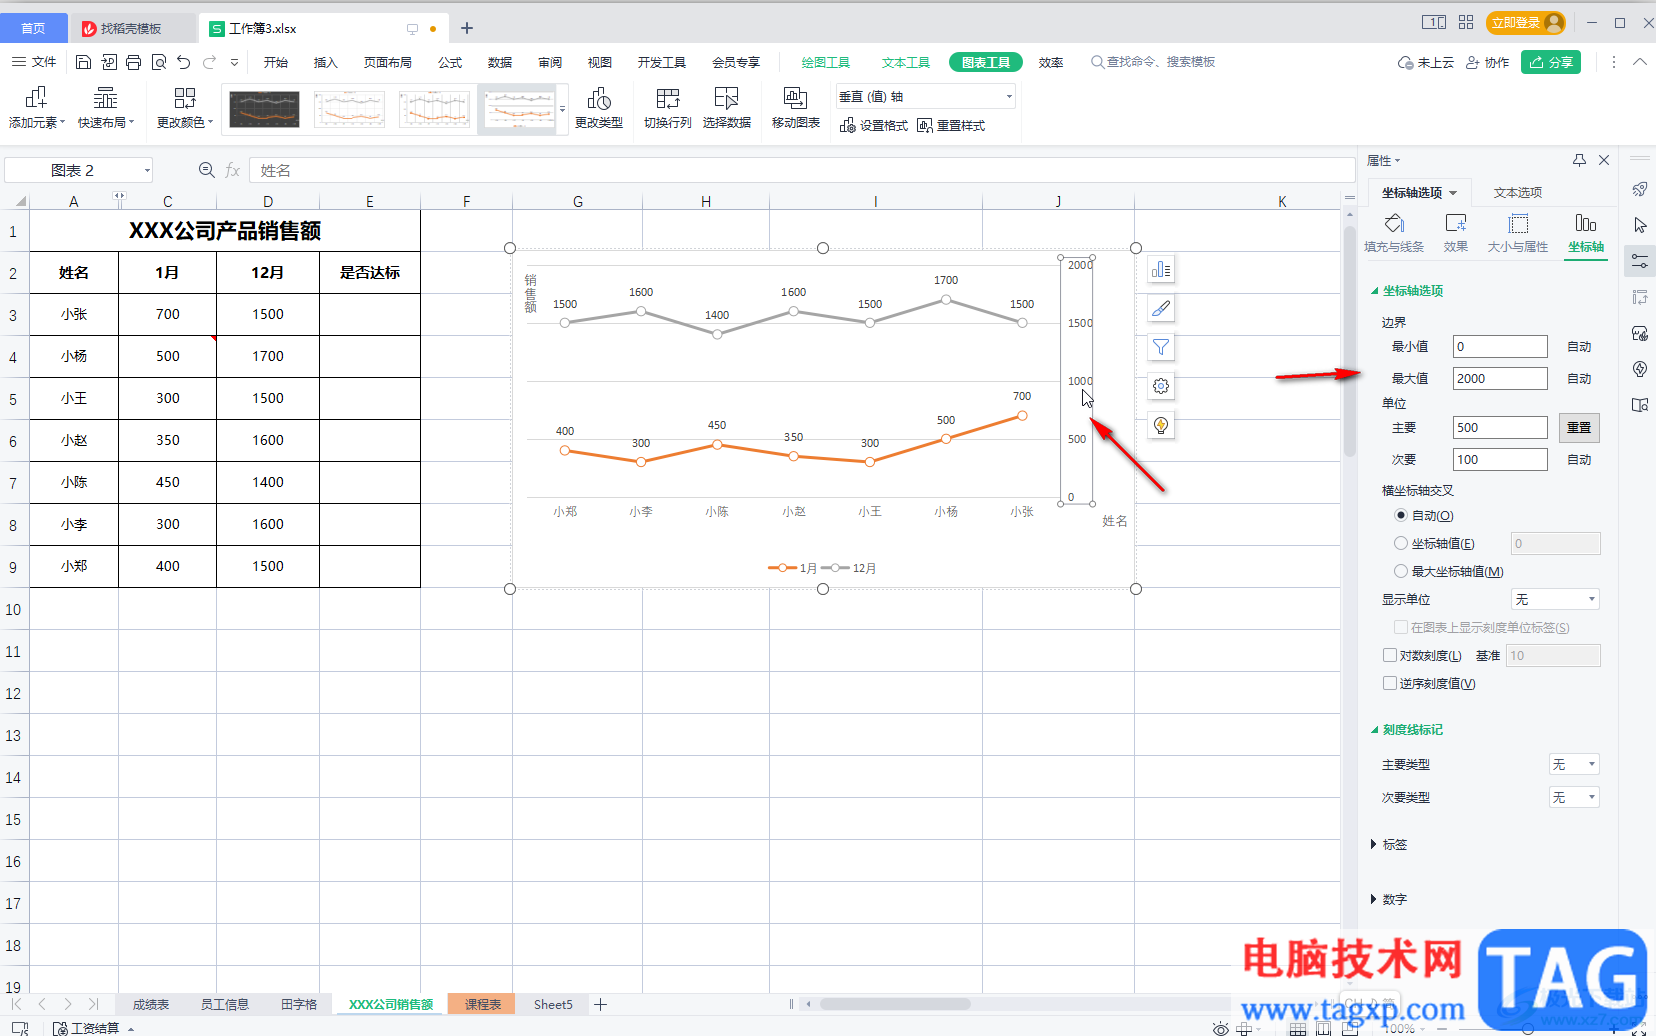Open Quick Layout (快速布局) options

click(x=105, y=108)
